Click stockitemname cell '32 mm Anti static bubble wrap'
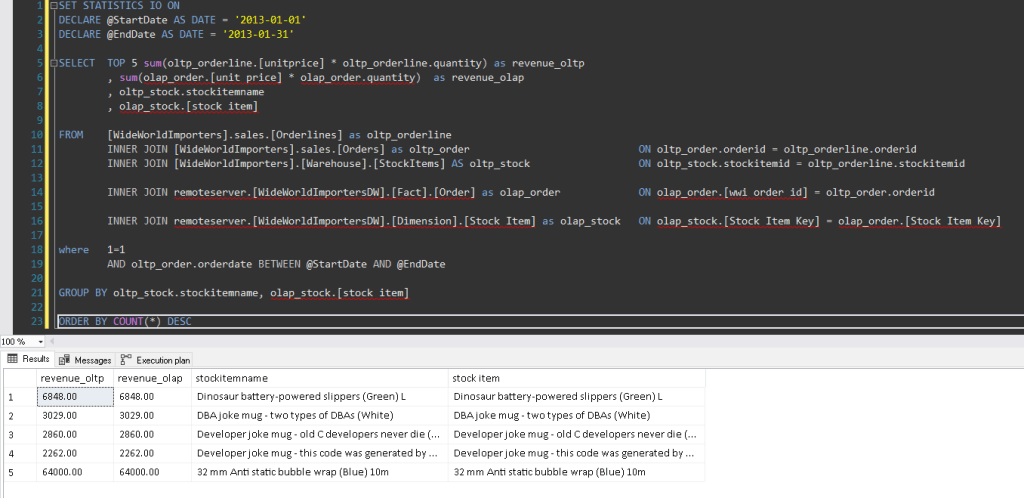This screenshot has width=1024, height=498. (x=320, y=472)
